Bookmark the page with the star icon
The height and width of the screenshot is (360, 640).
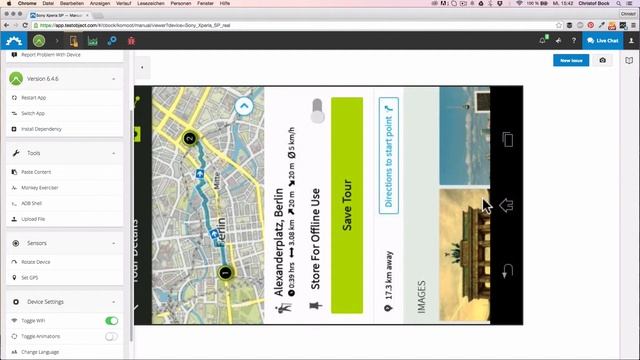tap(559, 25)
